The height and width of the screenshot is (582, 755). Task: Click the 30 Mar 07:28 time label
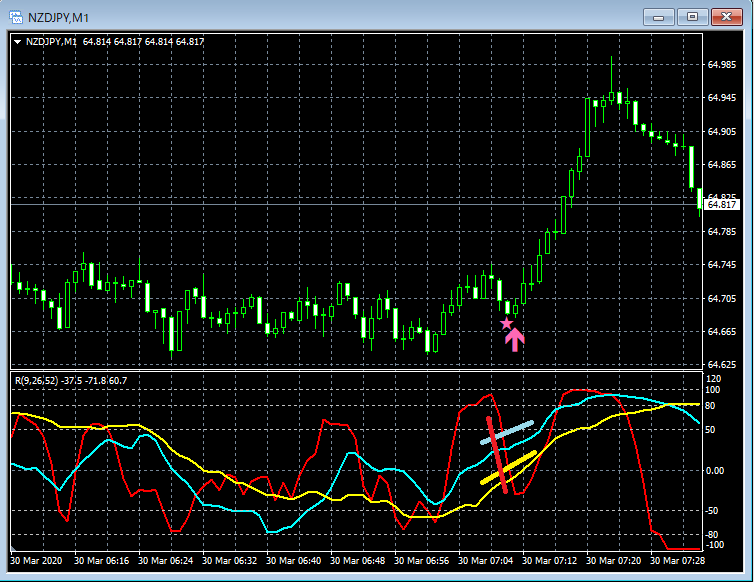pos(676,561)
